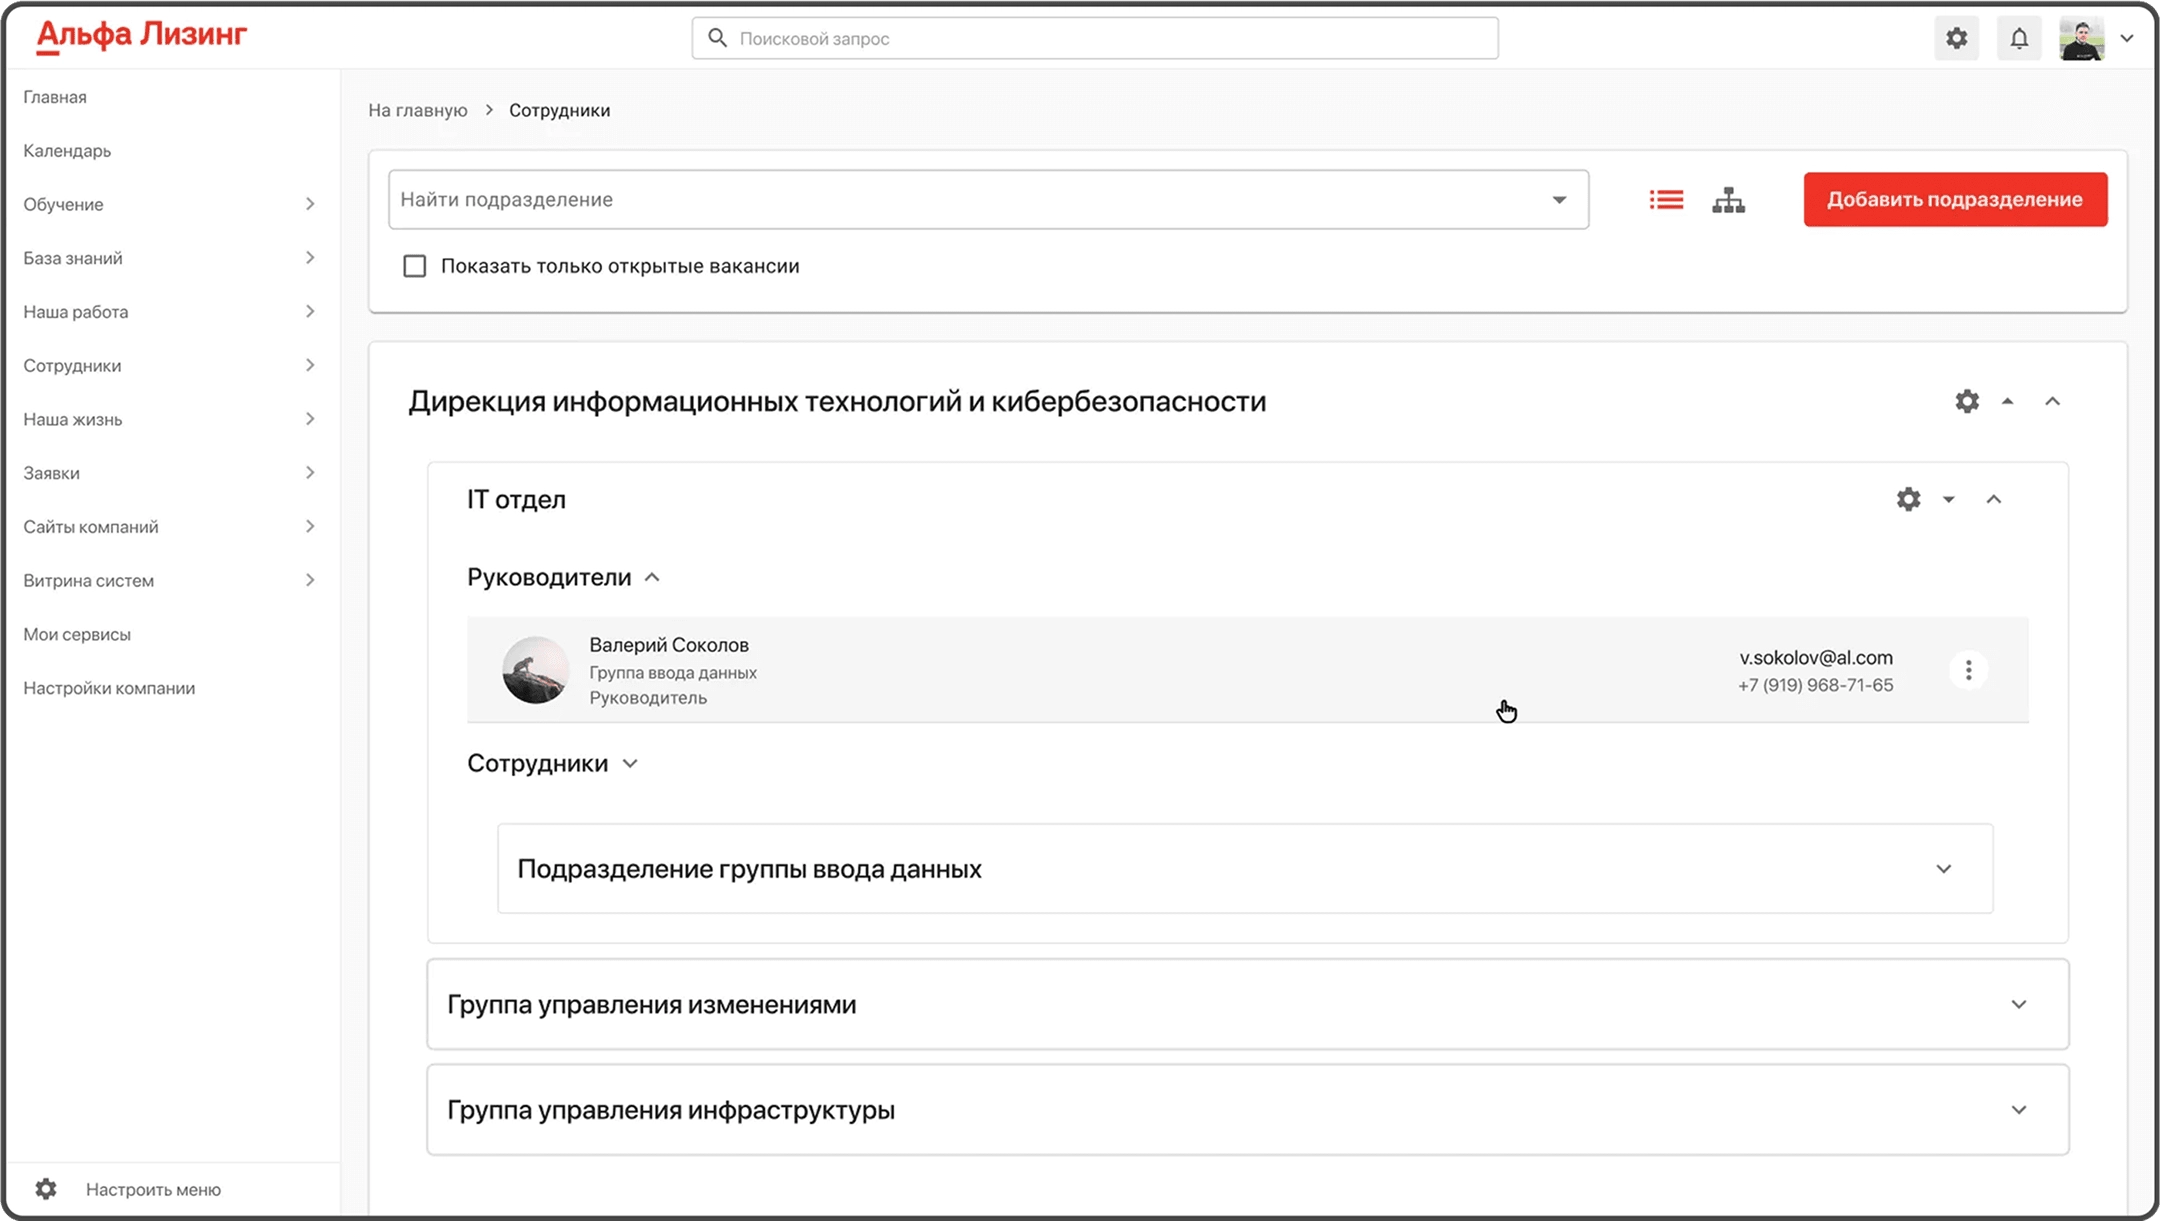2160x1221 pixels.
Task: Expand Группа управления изменениями section
Action: 2018,1004
